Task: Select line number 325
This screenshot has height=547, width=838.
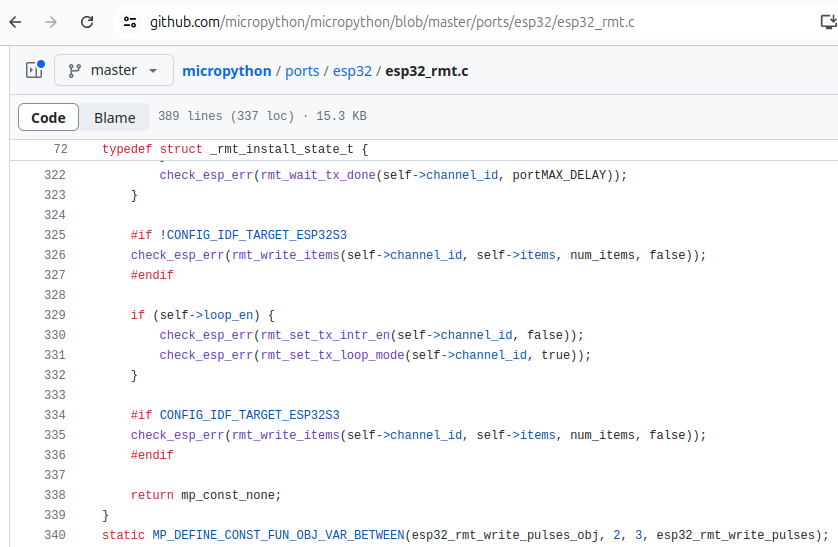Action: pos(55,235)
